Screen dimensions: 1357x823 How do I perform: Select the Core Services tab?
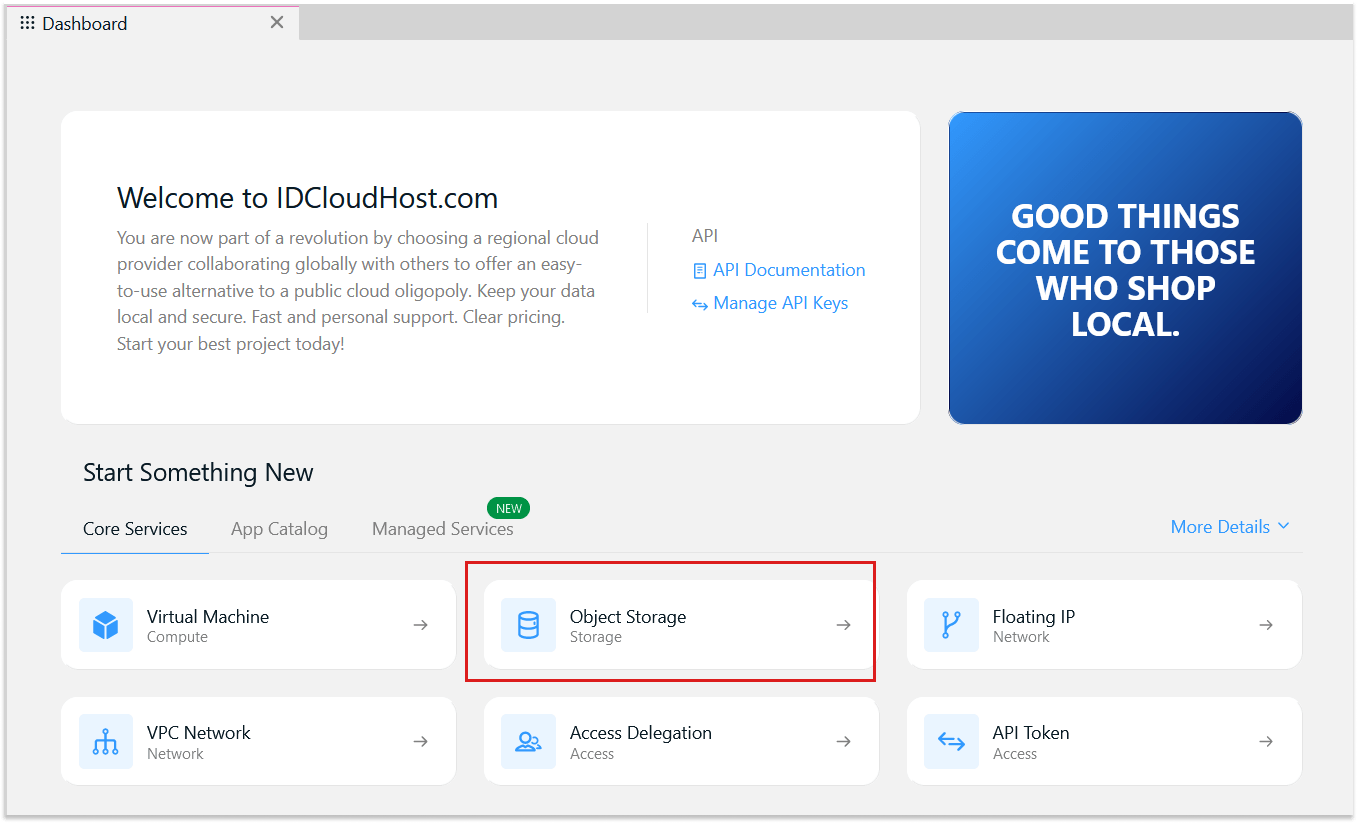click(135, 529)
